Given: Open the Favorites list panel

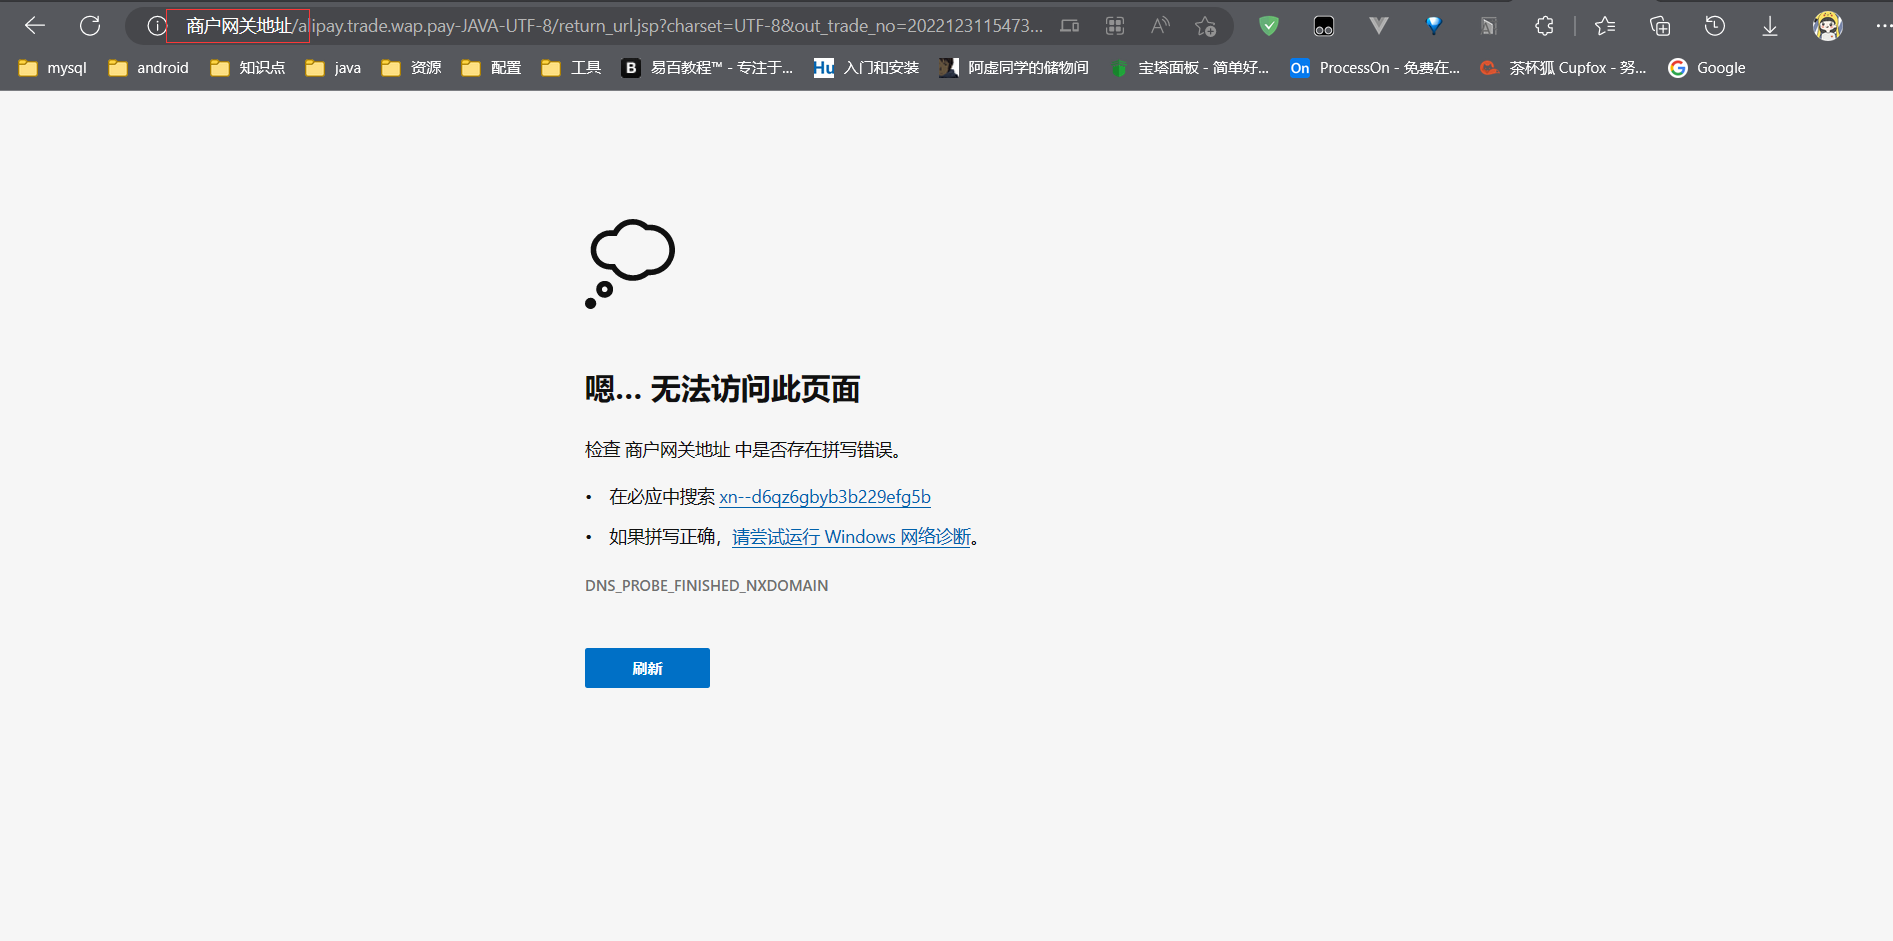Looking at the screenshot, I should 1605,26.
